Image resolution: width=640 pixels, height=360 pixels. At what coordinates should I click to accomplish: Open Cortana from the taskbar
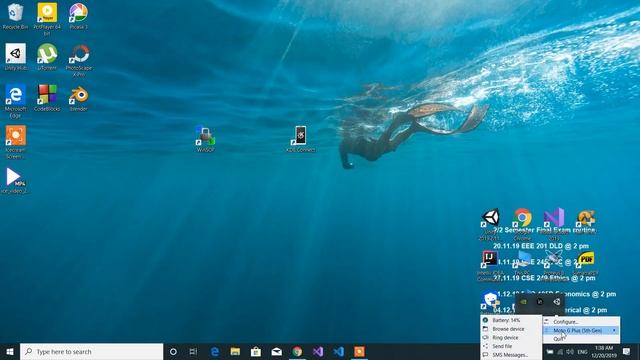point(173,351)
